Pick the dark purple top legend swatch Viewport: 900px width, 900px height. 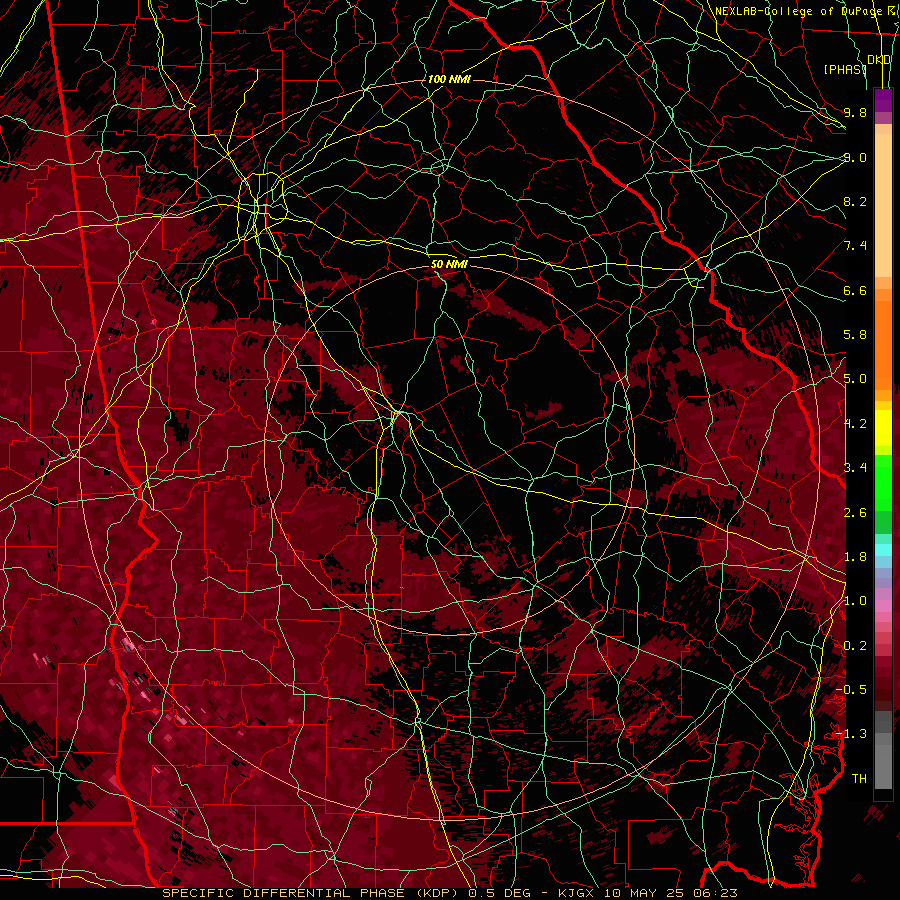click(x=883, y=100)
